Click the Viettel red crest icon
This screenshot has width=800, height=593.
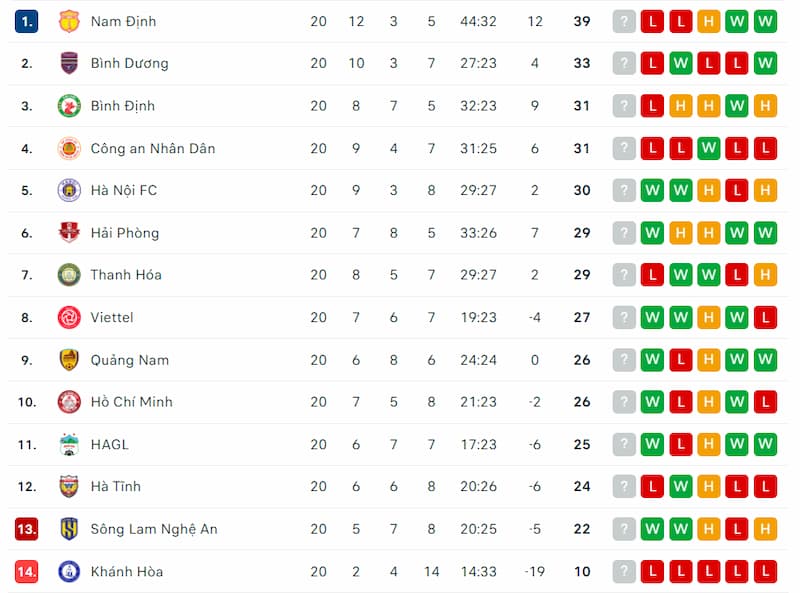69,317
